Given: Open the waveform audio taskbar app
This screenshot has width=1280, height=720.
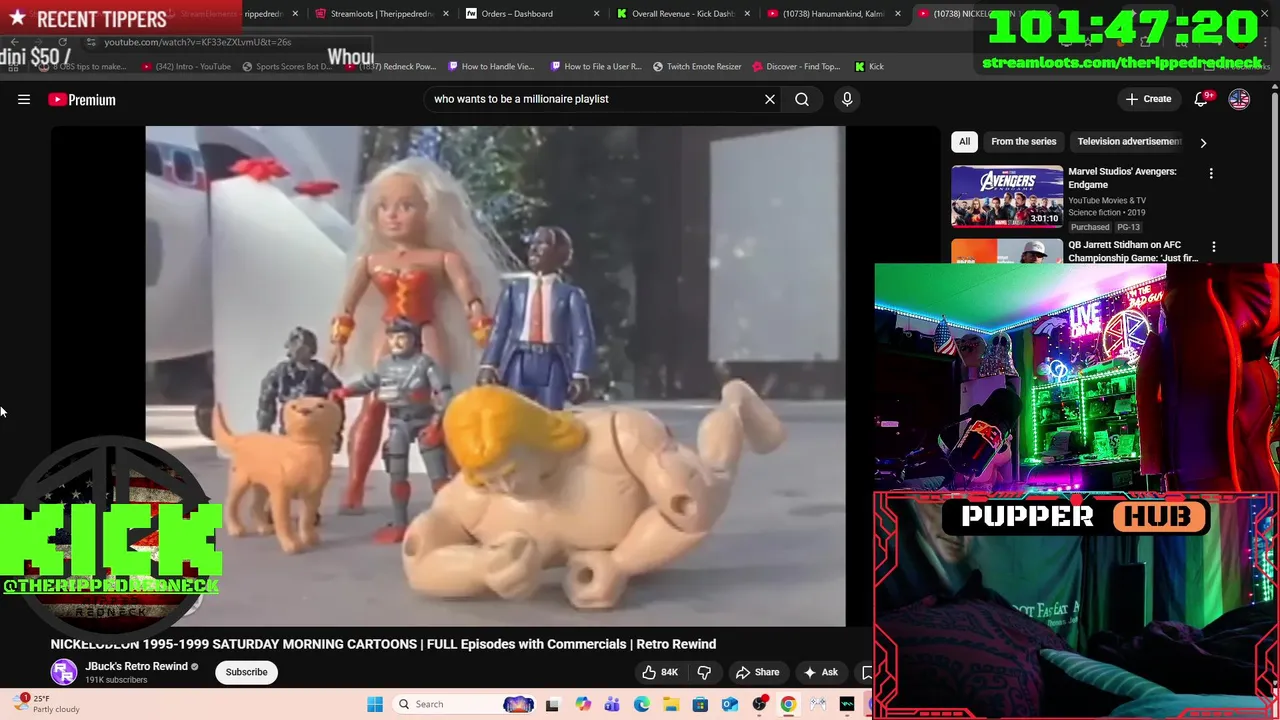Looking at the screenshot, I should [847, 704].
